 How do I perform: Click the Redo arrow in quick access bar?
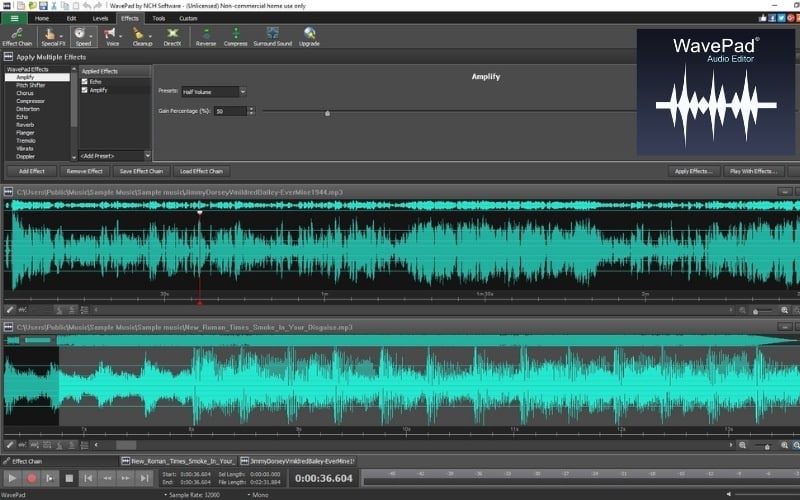98,6
